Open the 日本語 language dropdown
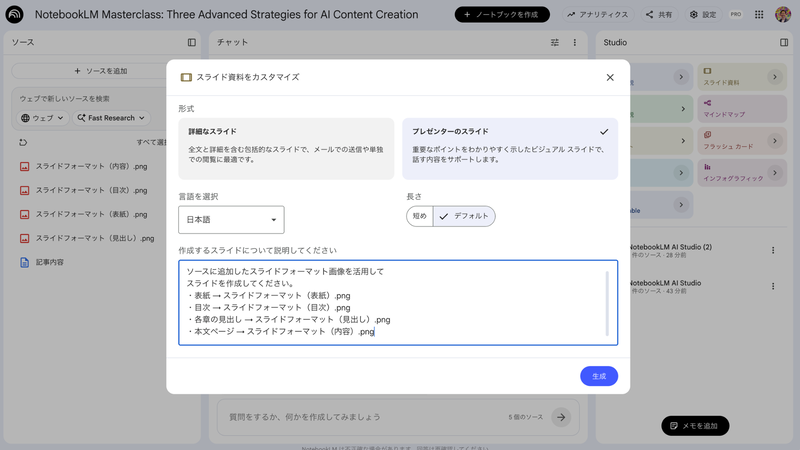The image size is (800, 450). click(x=231, y=220)
